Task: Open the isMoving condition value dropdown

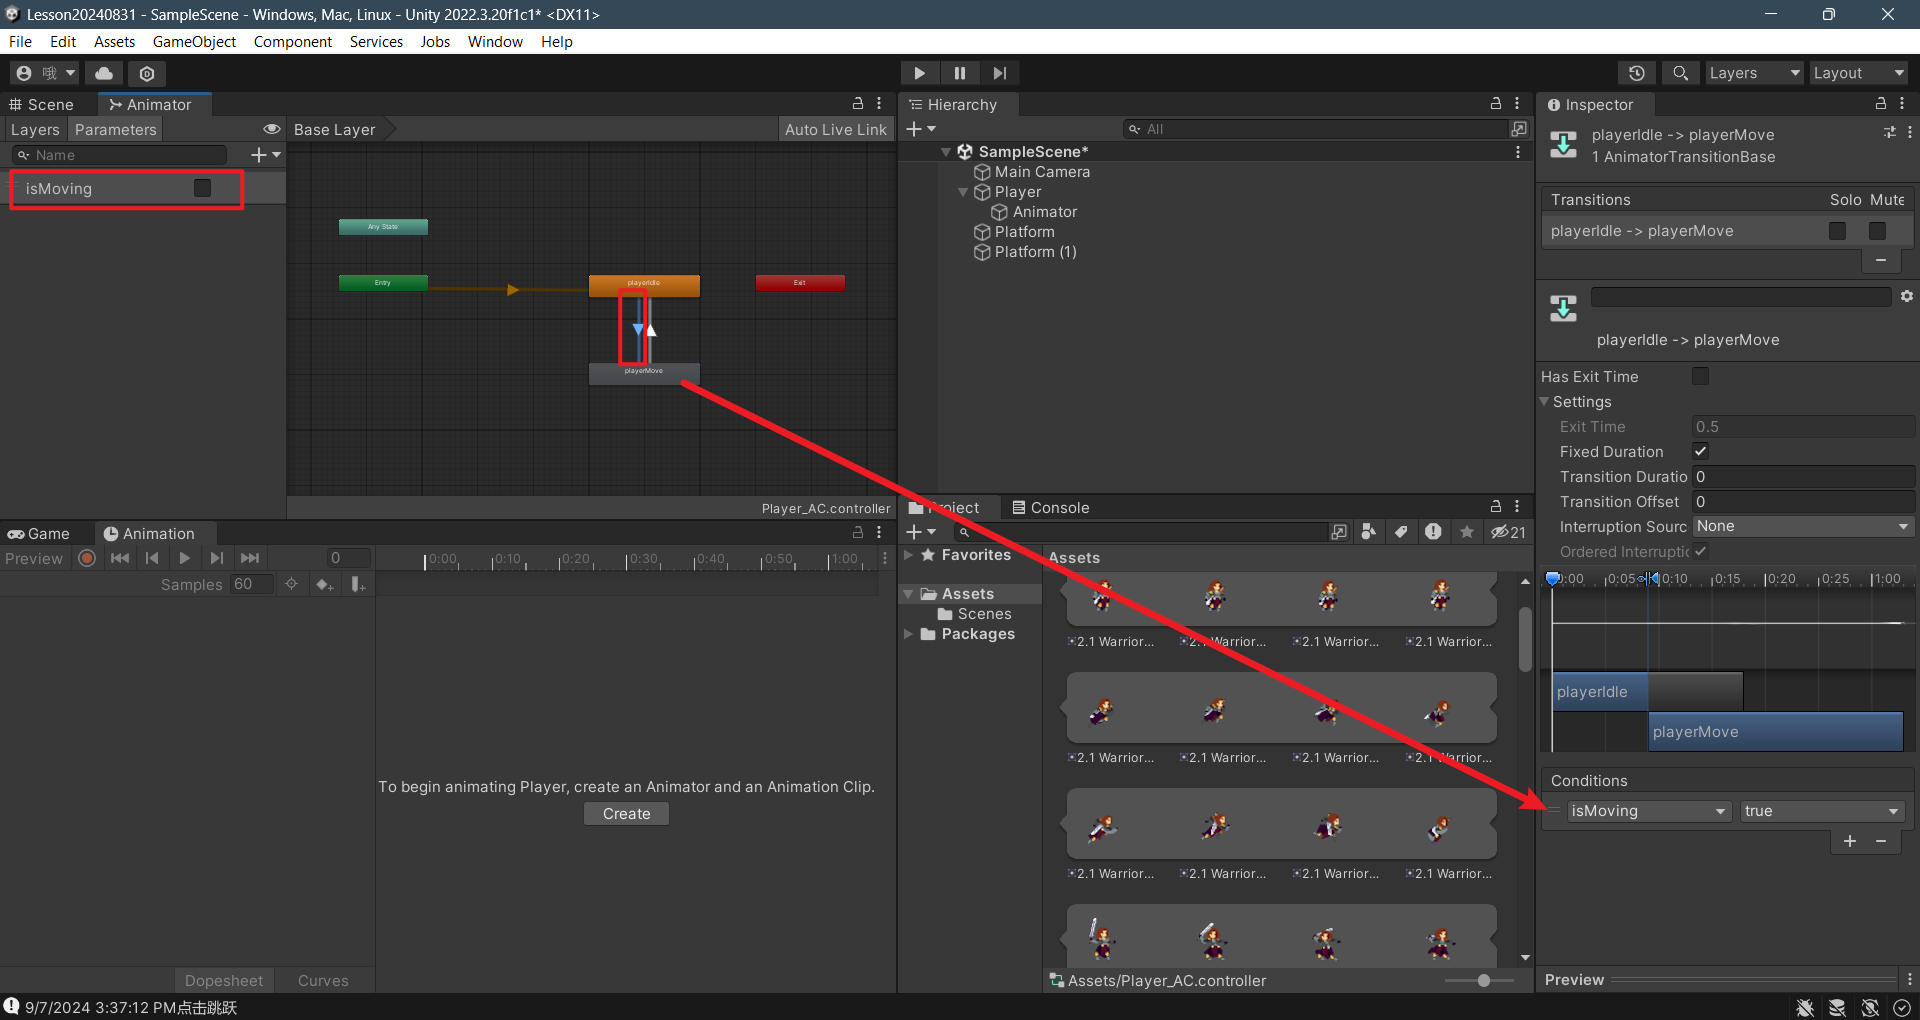Action: (x=1820, y=811)
